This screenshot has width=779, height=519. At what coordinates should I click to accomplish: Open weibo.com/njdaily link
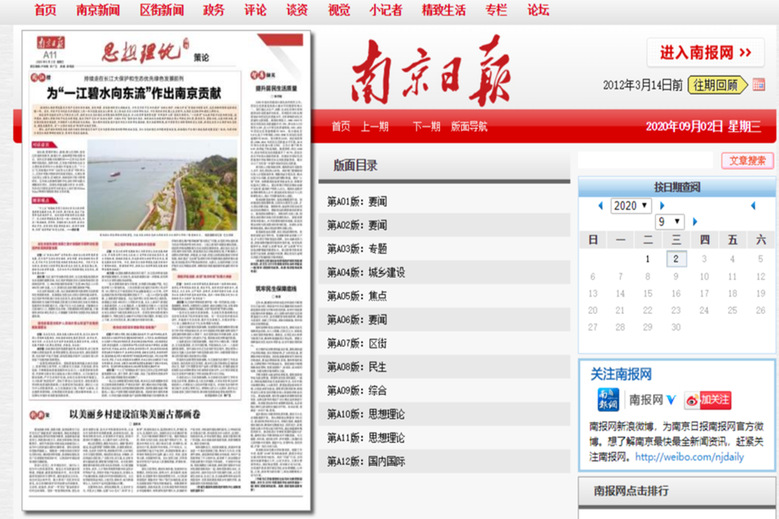[690, 457]
